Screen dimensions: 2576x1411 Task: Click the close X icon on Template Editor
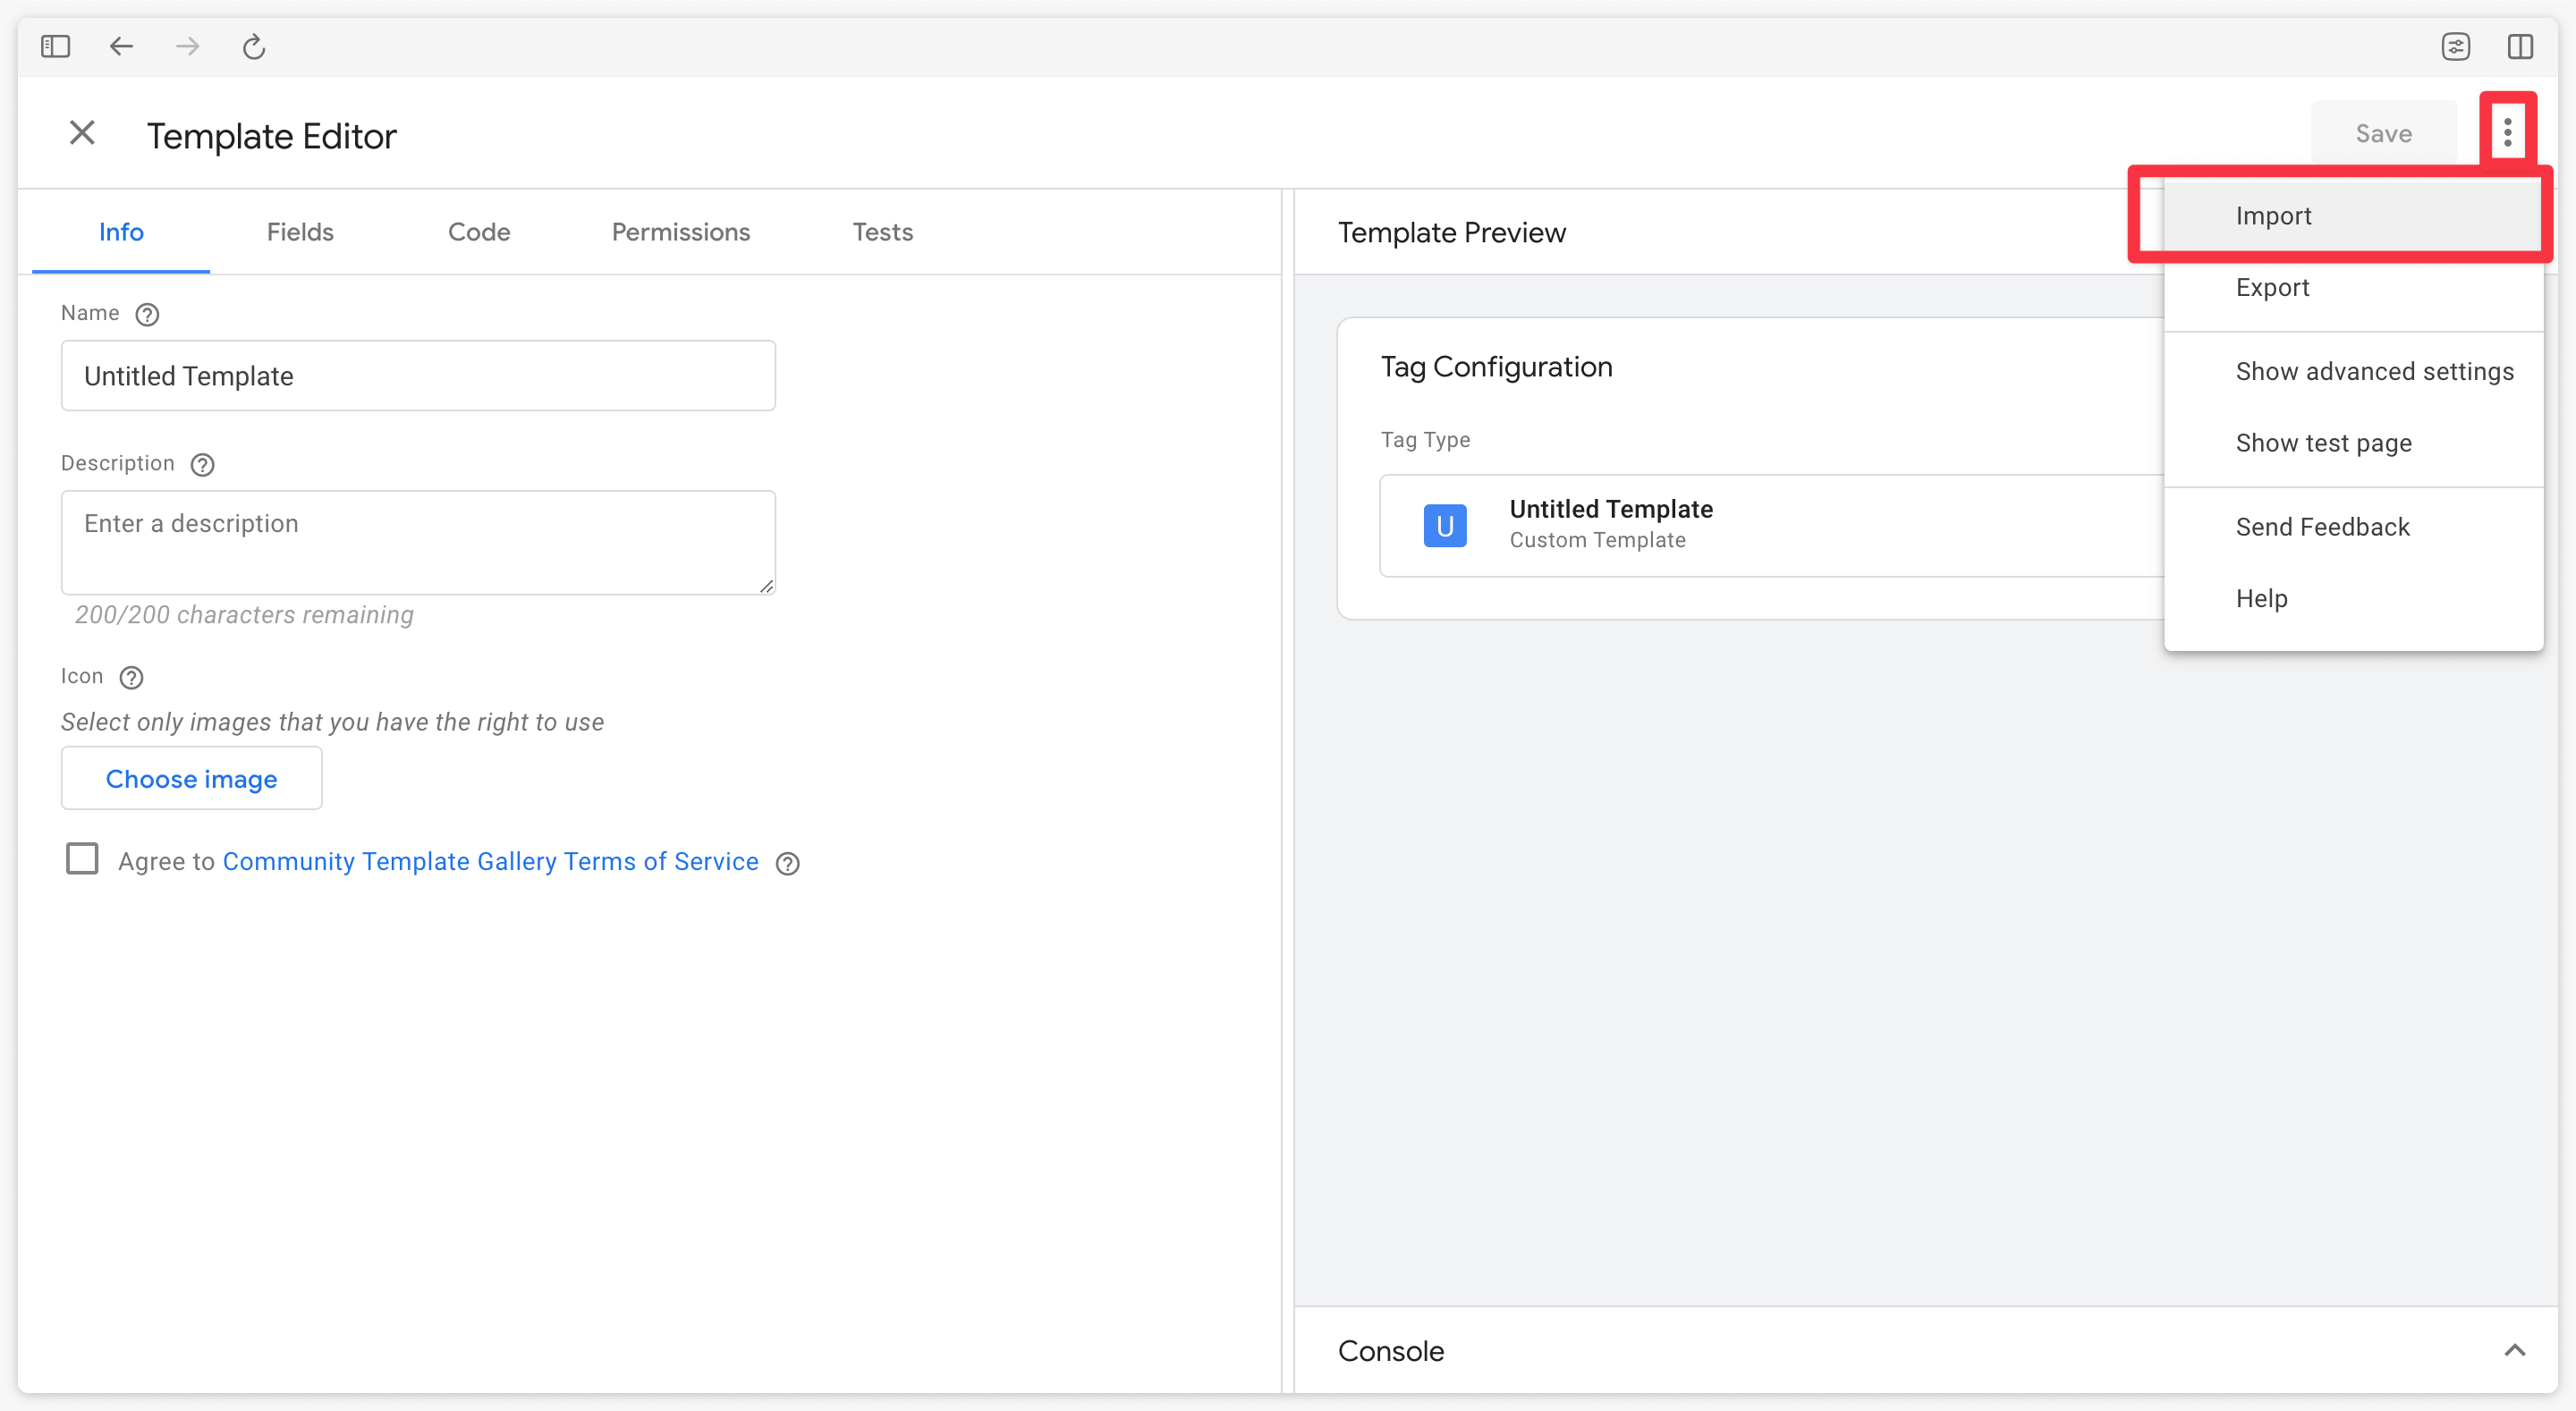click(x=81, y=132)
